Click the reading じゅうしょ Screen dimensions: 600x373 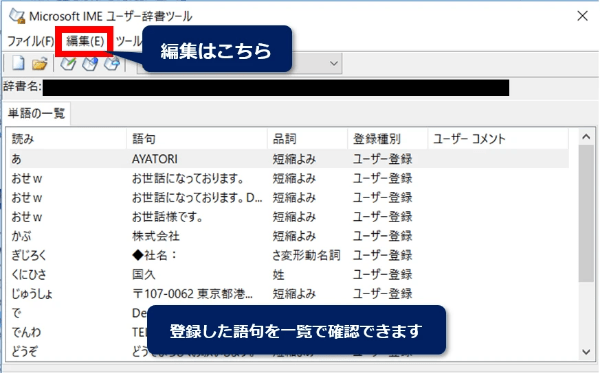(32, 294)
